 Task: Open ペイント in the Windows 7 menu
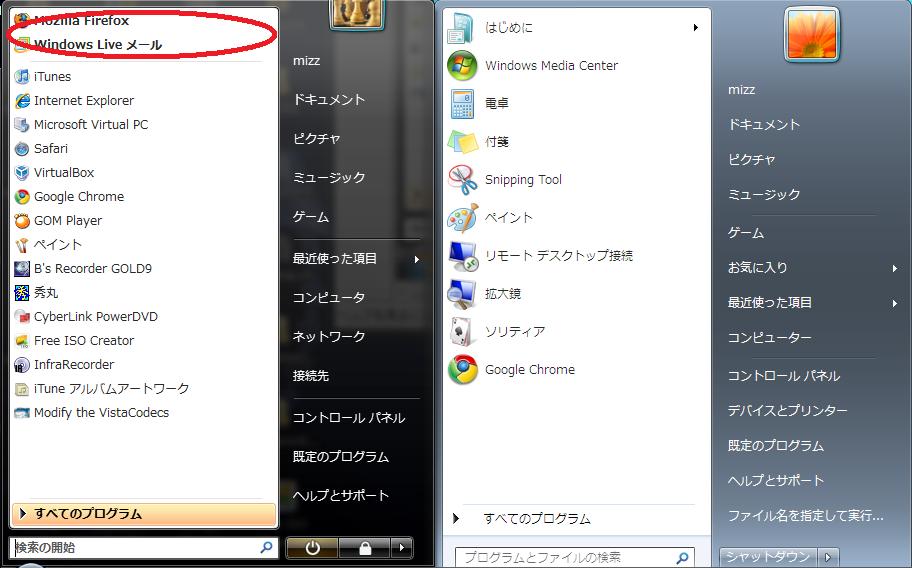point(490,217)
